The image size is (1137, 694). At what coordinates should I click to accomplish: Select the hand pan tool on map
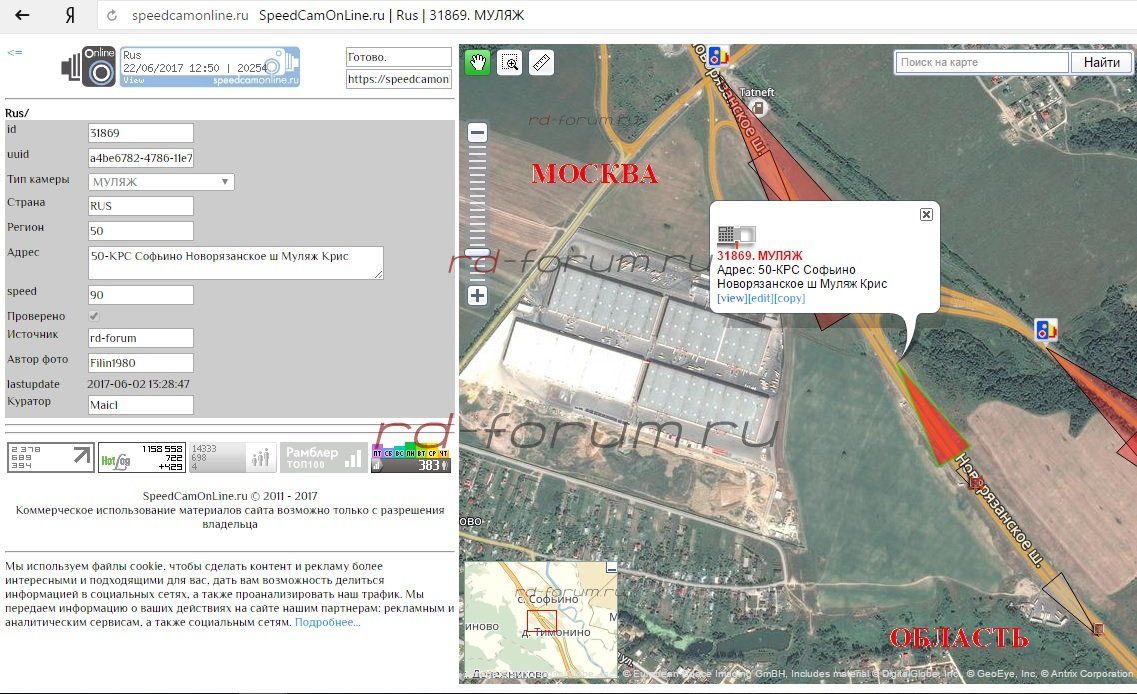coord(477,63)
